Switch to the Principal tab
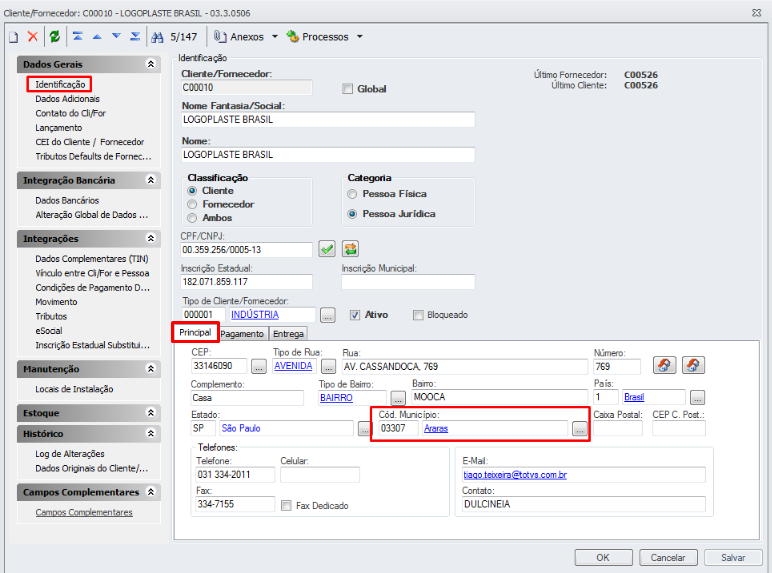This screenshot has width=772, height=573. pos(195,332)
